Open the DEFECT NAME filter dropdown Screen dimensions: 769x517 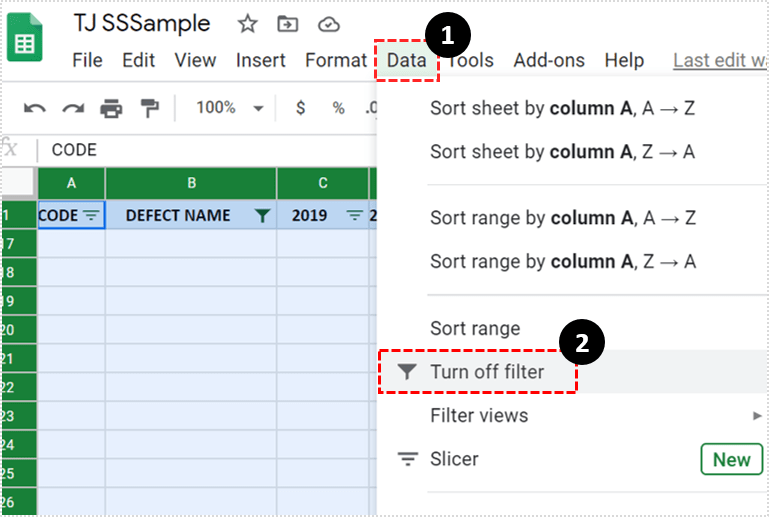click(262, 216)
